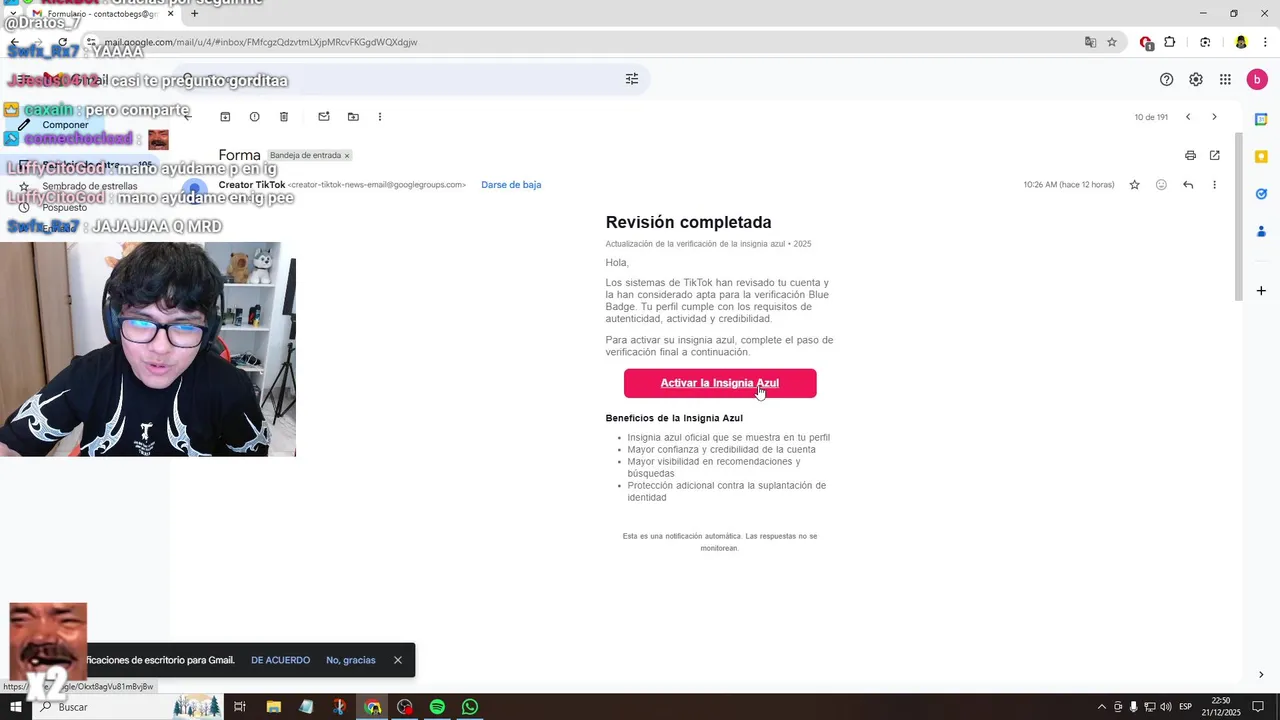
Task: Open Spotify from the taskbar
Action: point(437,707)
